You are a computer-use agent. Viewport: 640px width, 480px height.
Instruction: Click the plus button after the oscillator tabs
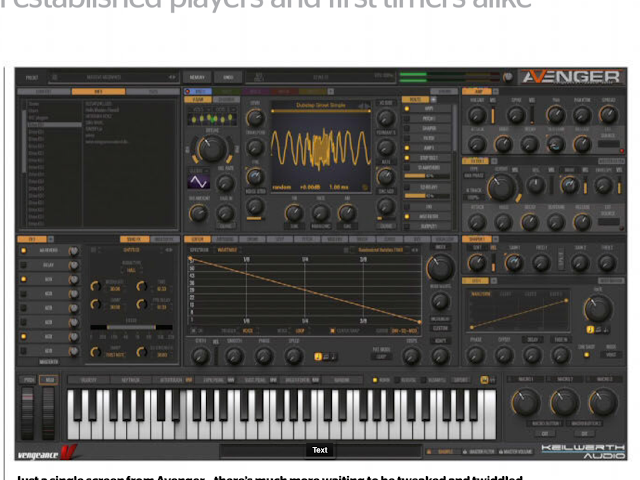pos(331,91)
